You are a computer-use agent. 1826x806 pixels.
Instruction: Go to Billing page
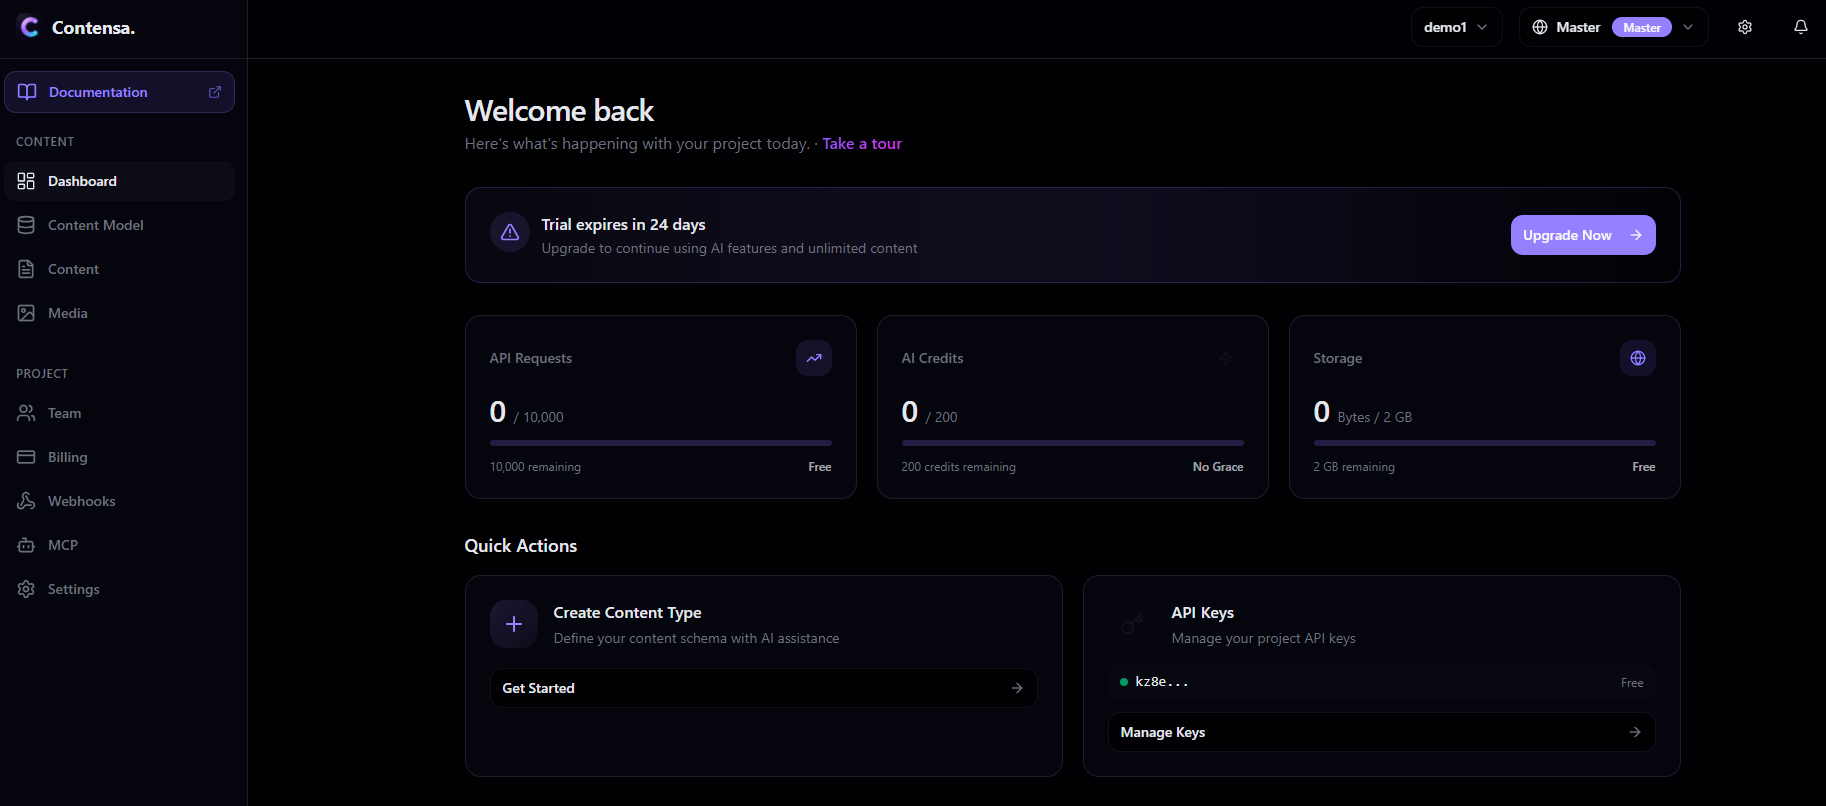[119, 457]
